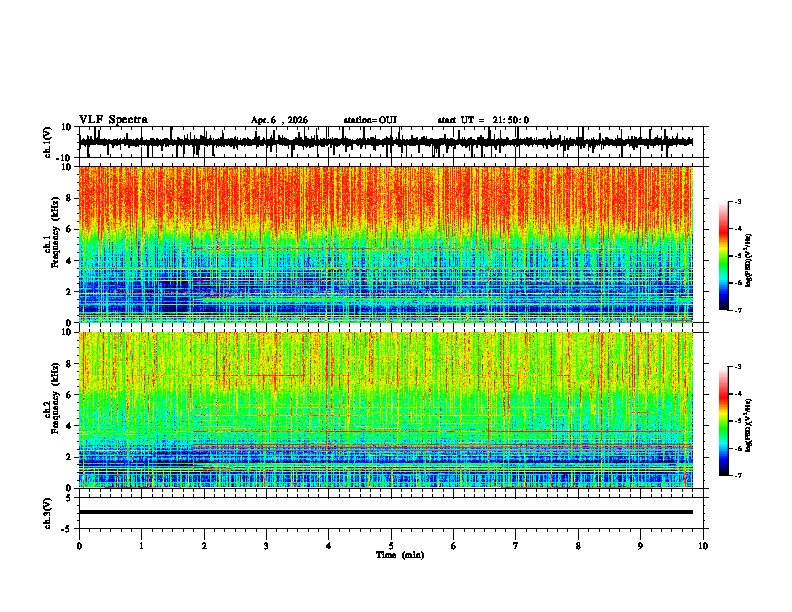Click the log(PSD) unit label beside ch.1 color bar
Image resolution: width=792 pixels, height=612 pixels.
coord(748,261)
